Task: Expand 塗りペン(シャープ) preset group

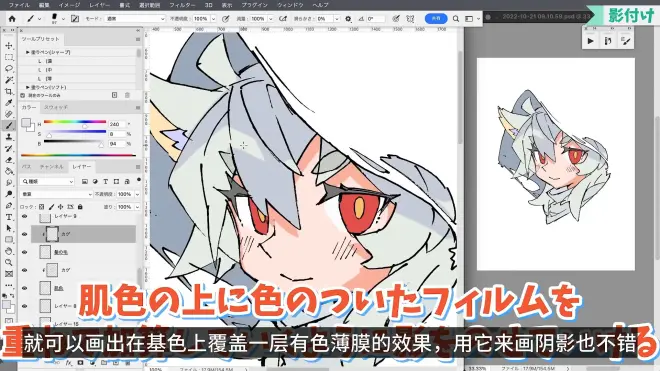Action: 28,52
